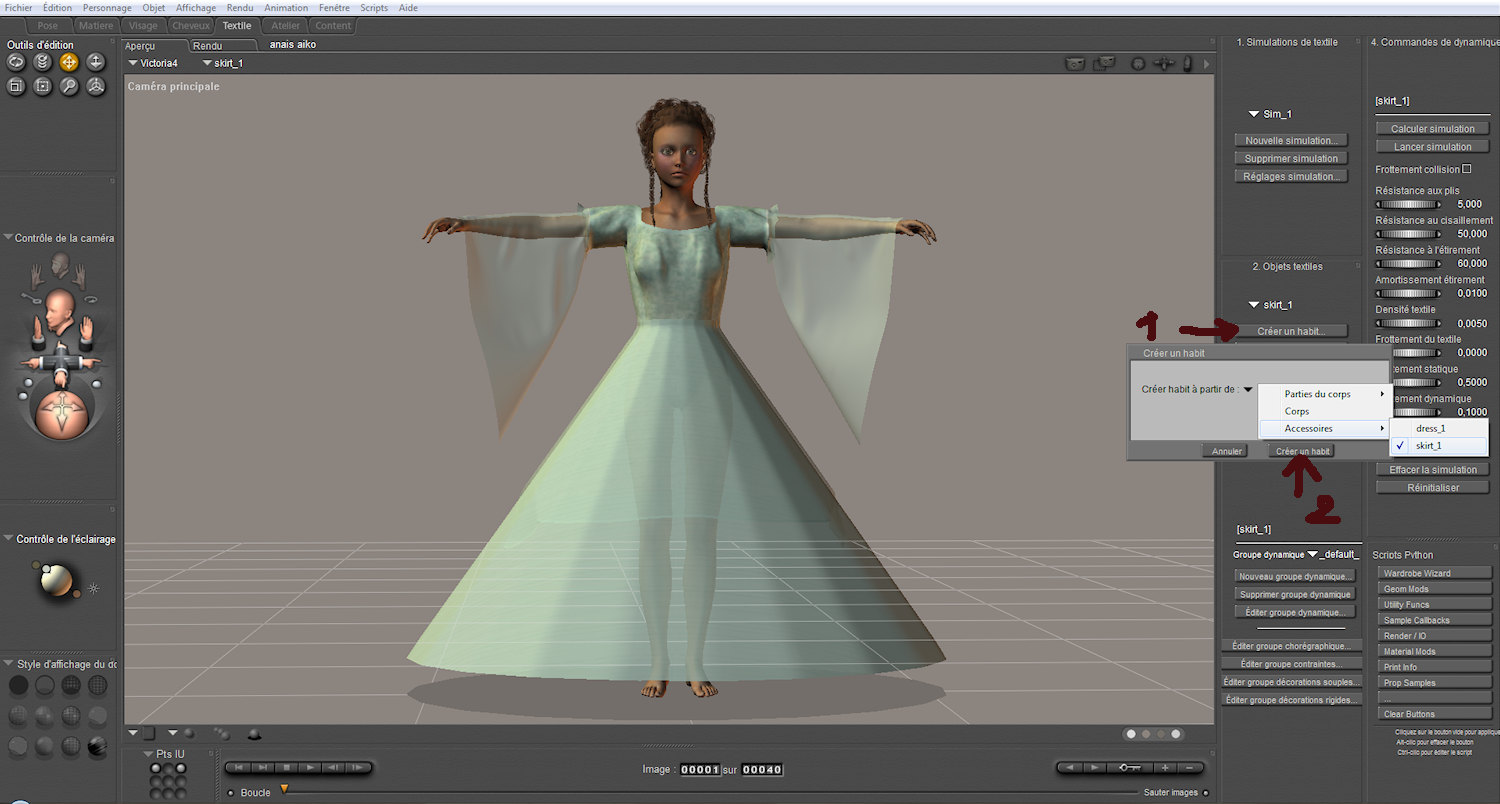Adjust the Densité textile slider
The height and width of the screenshot is (804, 1500).
coord(1408,323)
